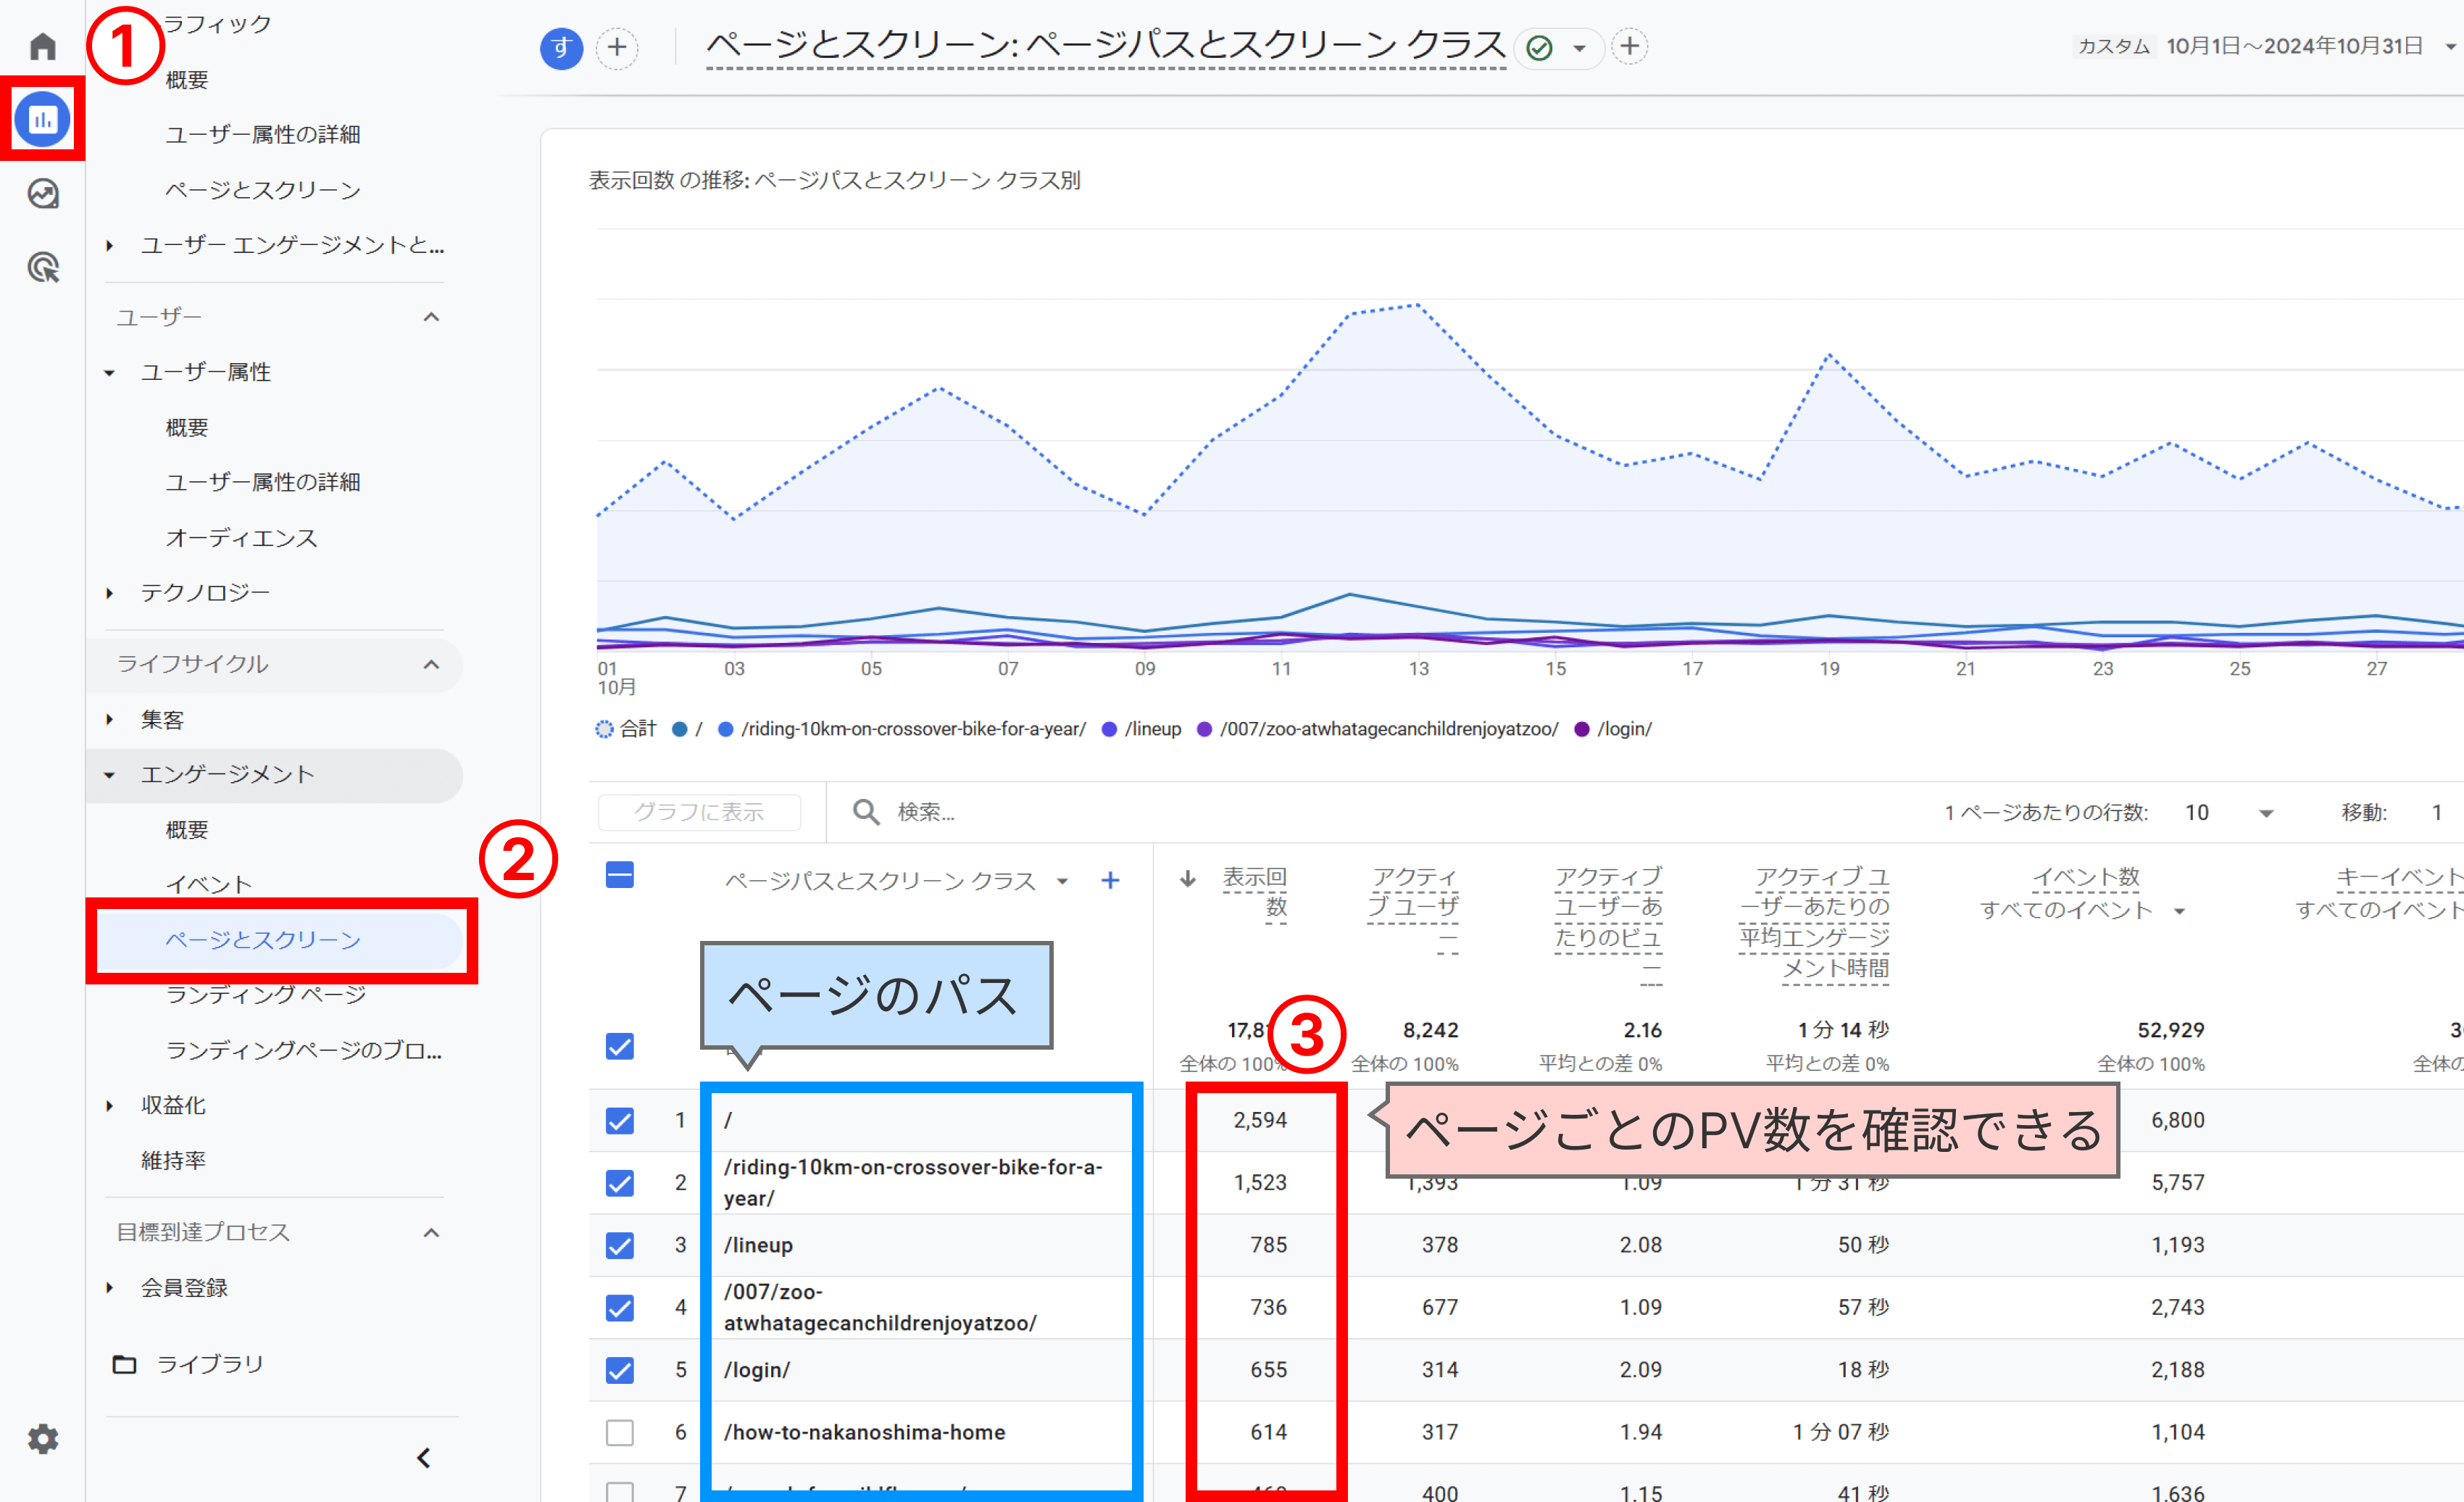Uncheck the /login/ row checkbox
The image size is (2464, 1502).
[x=620, y=1370]
